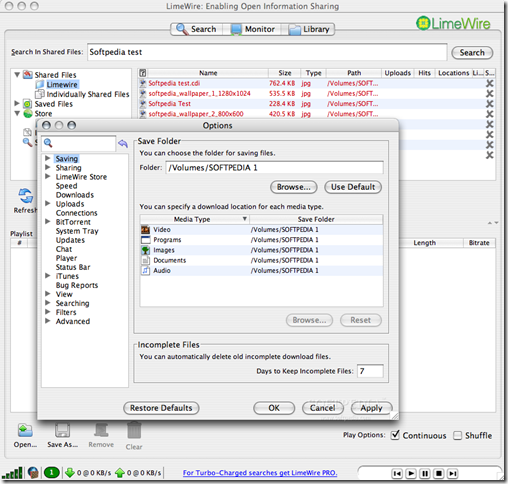This screenshot has height=484, width=508.
Task: Switch to the Monitor tab
Action: pyautogui.click(x=253, y=29)
